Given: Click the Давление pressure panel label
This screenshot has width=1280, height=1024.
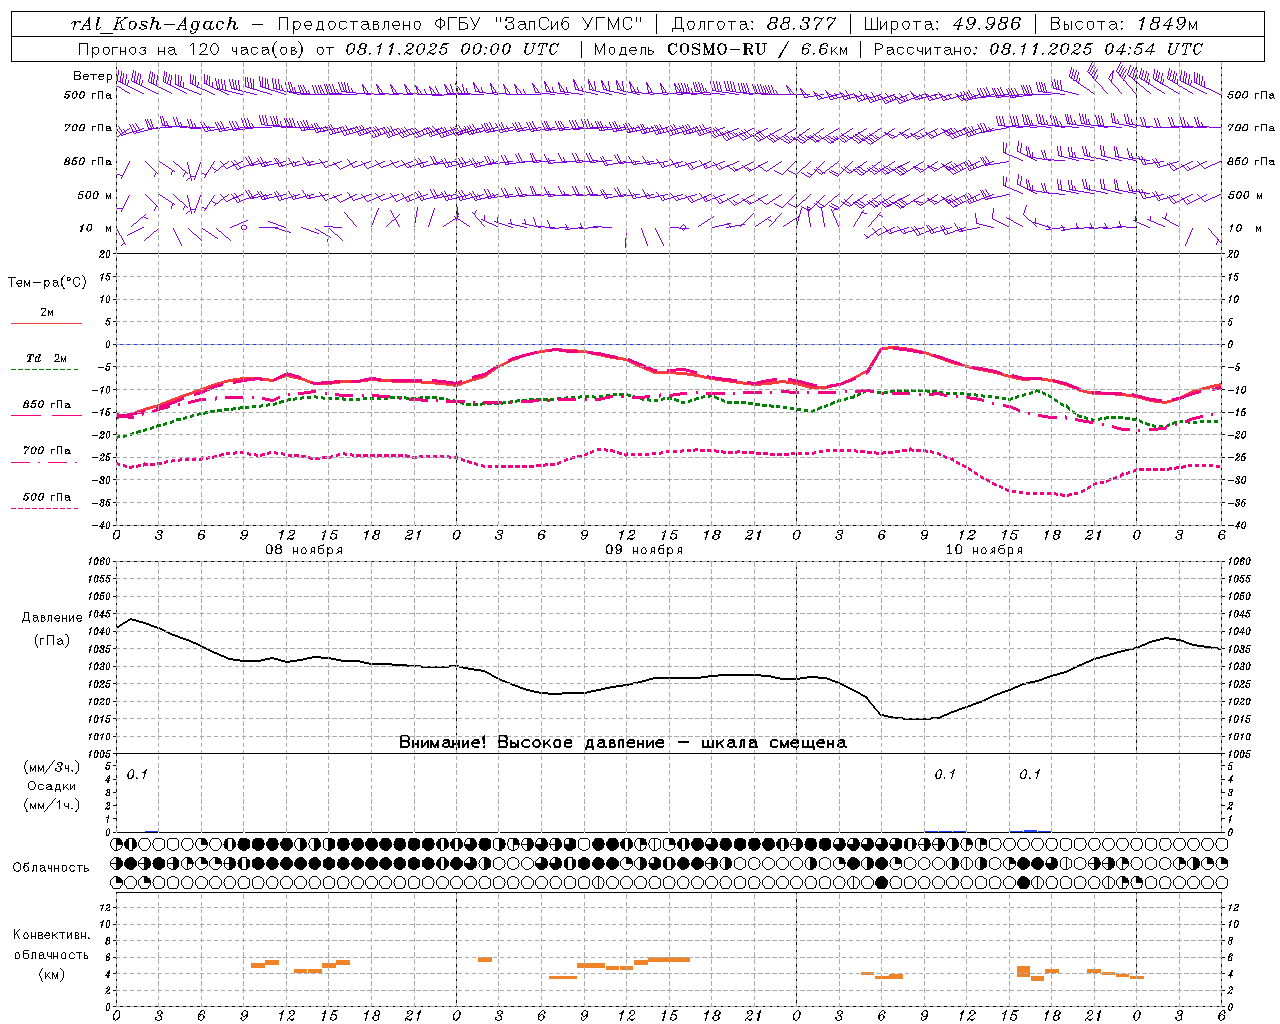Looking at the screenshot, I should 52,618.
